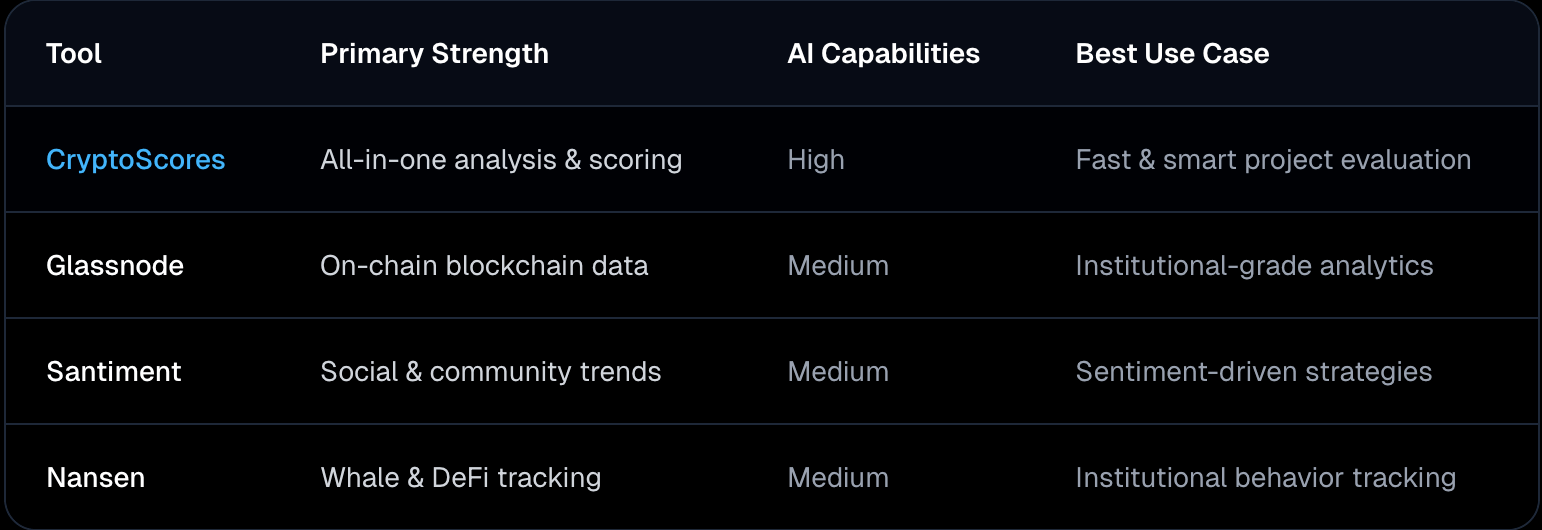Click the All-in-one analysis & scoring text
The width and height of the screenshot is (1542, 530).
click(x=501, y=160)
